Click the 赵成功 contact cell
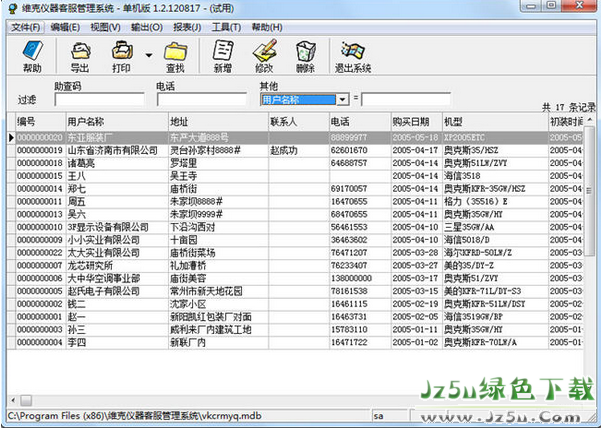 (299, 150)
